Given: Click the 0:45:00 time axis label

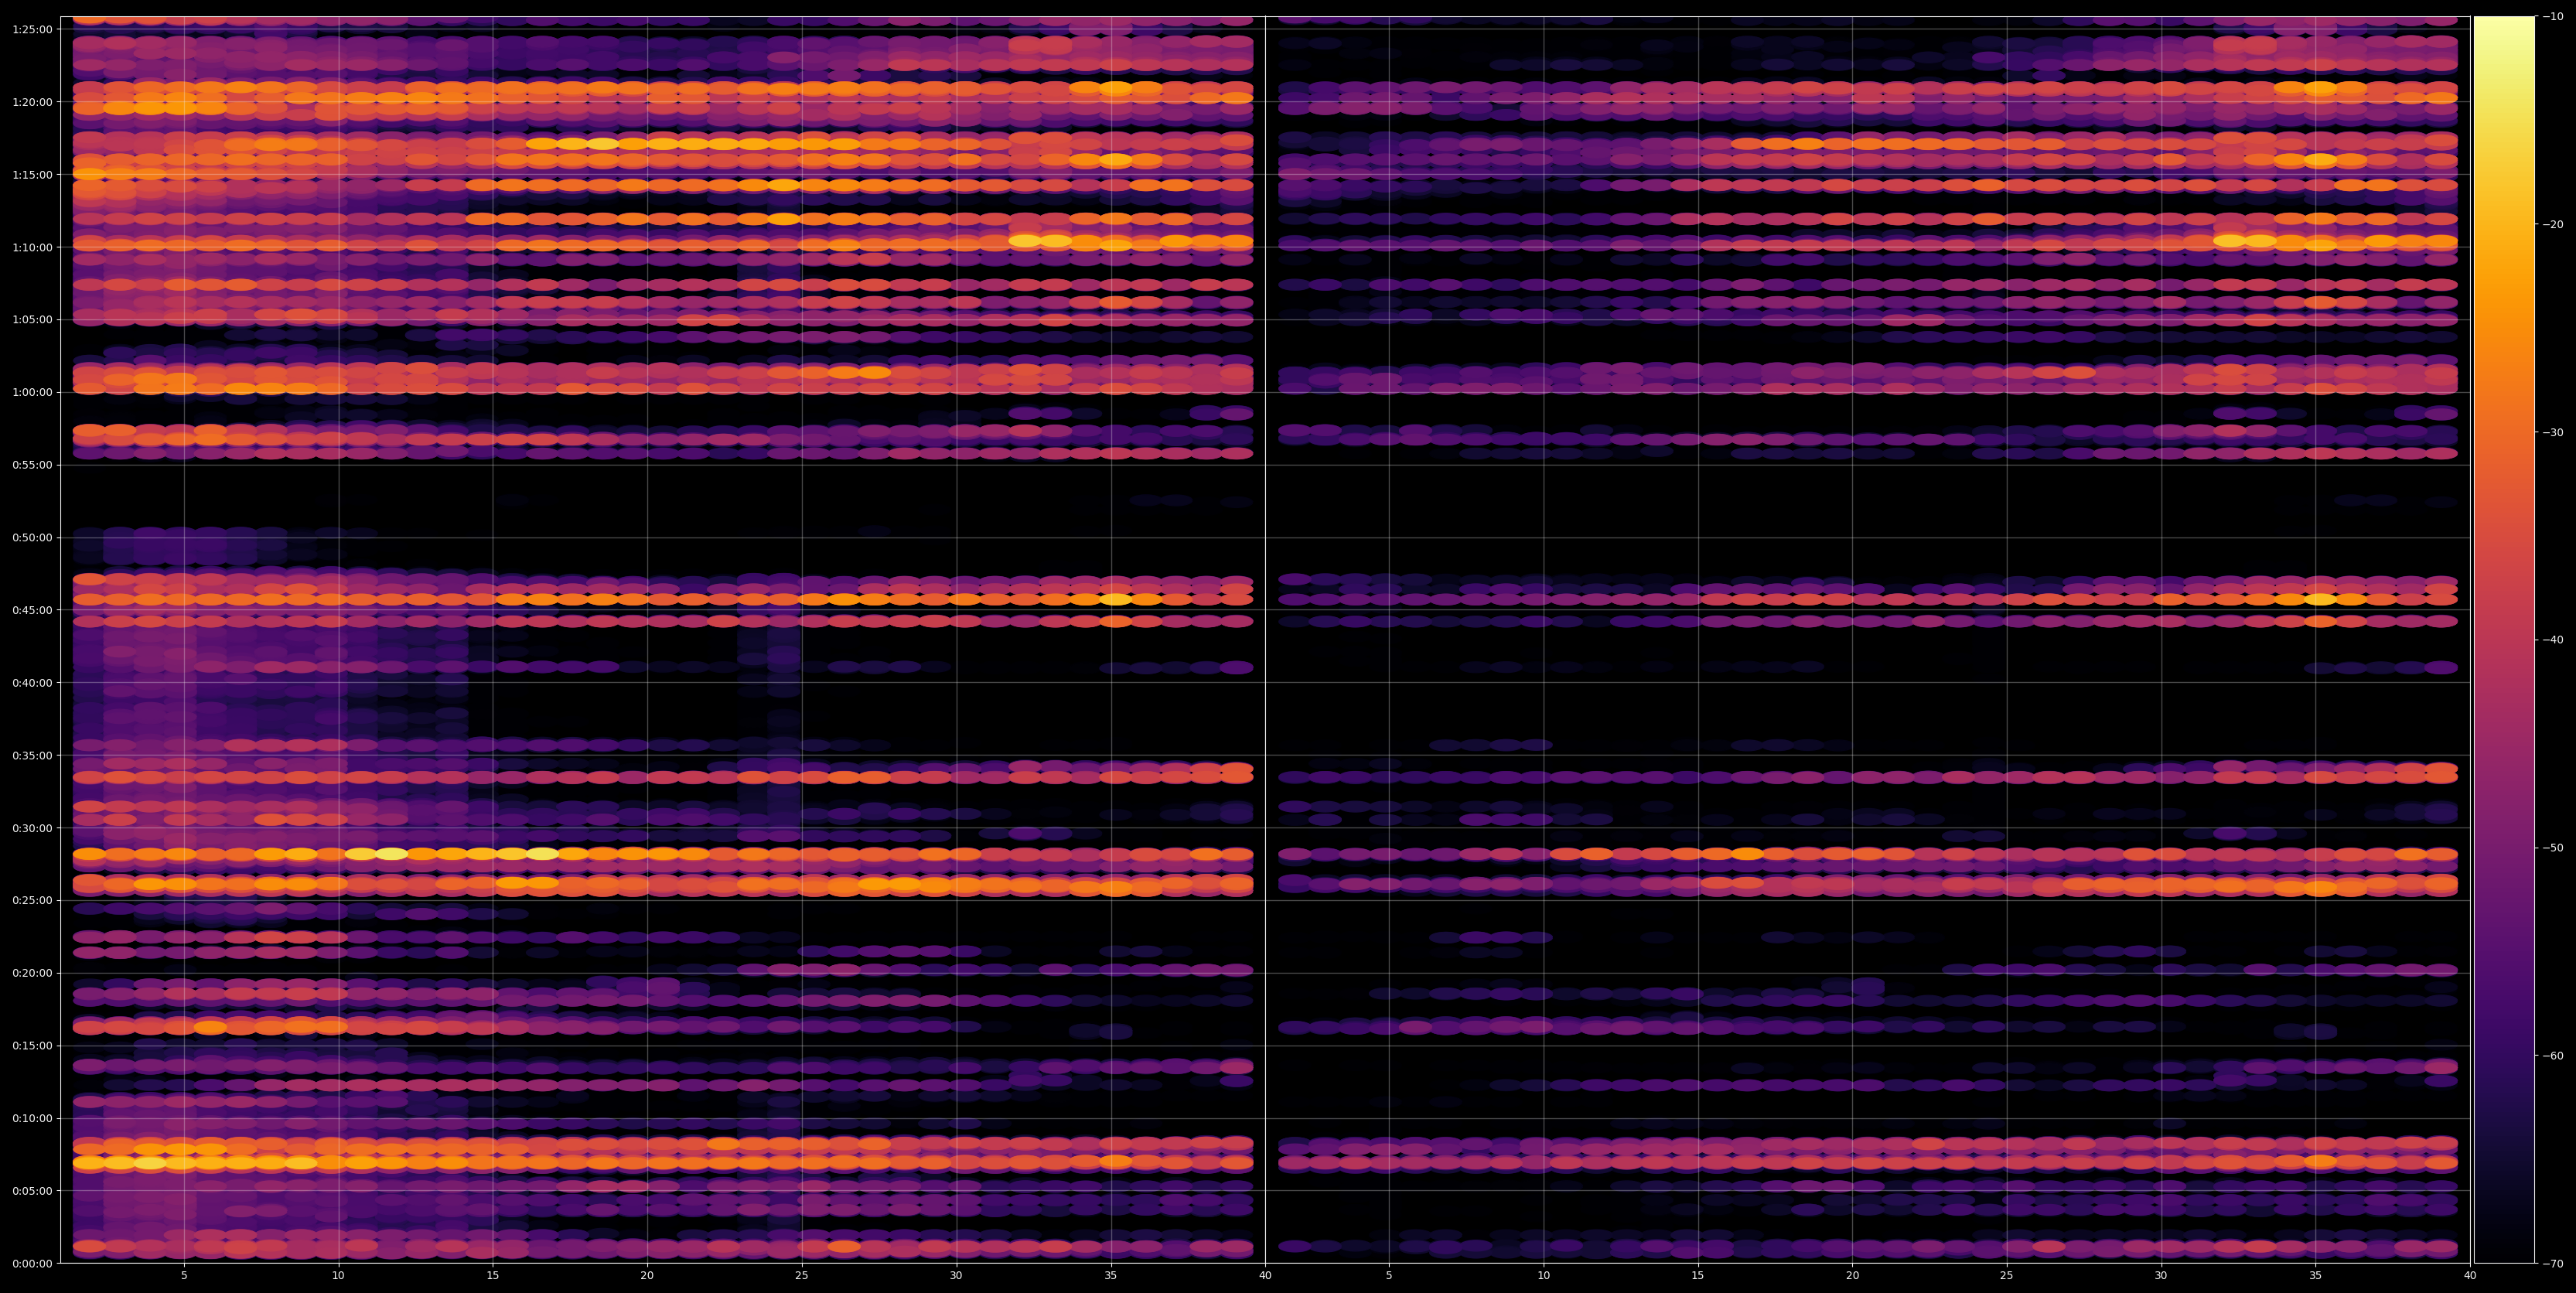Looking at the screenshot, I should point(32,610).
